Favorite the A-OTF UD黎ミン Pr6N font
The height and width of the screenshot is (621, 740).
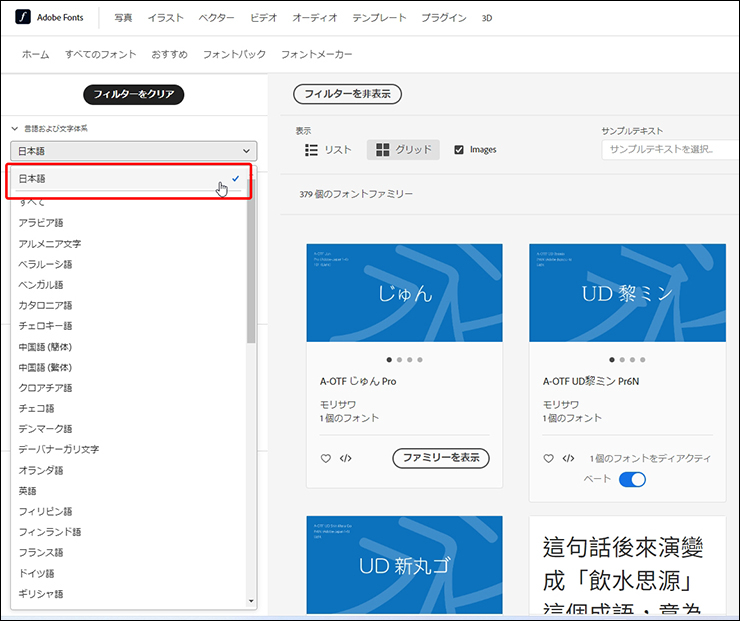[548, 458]
